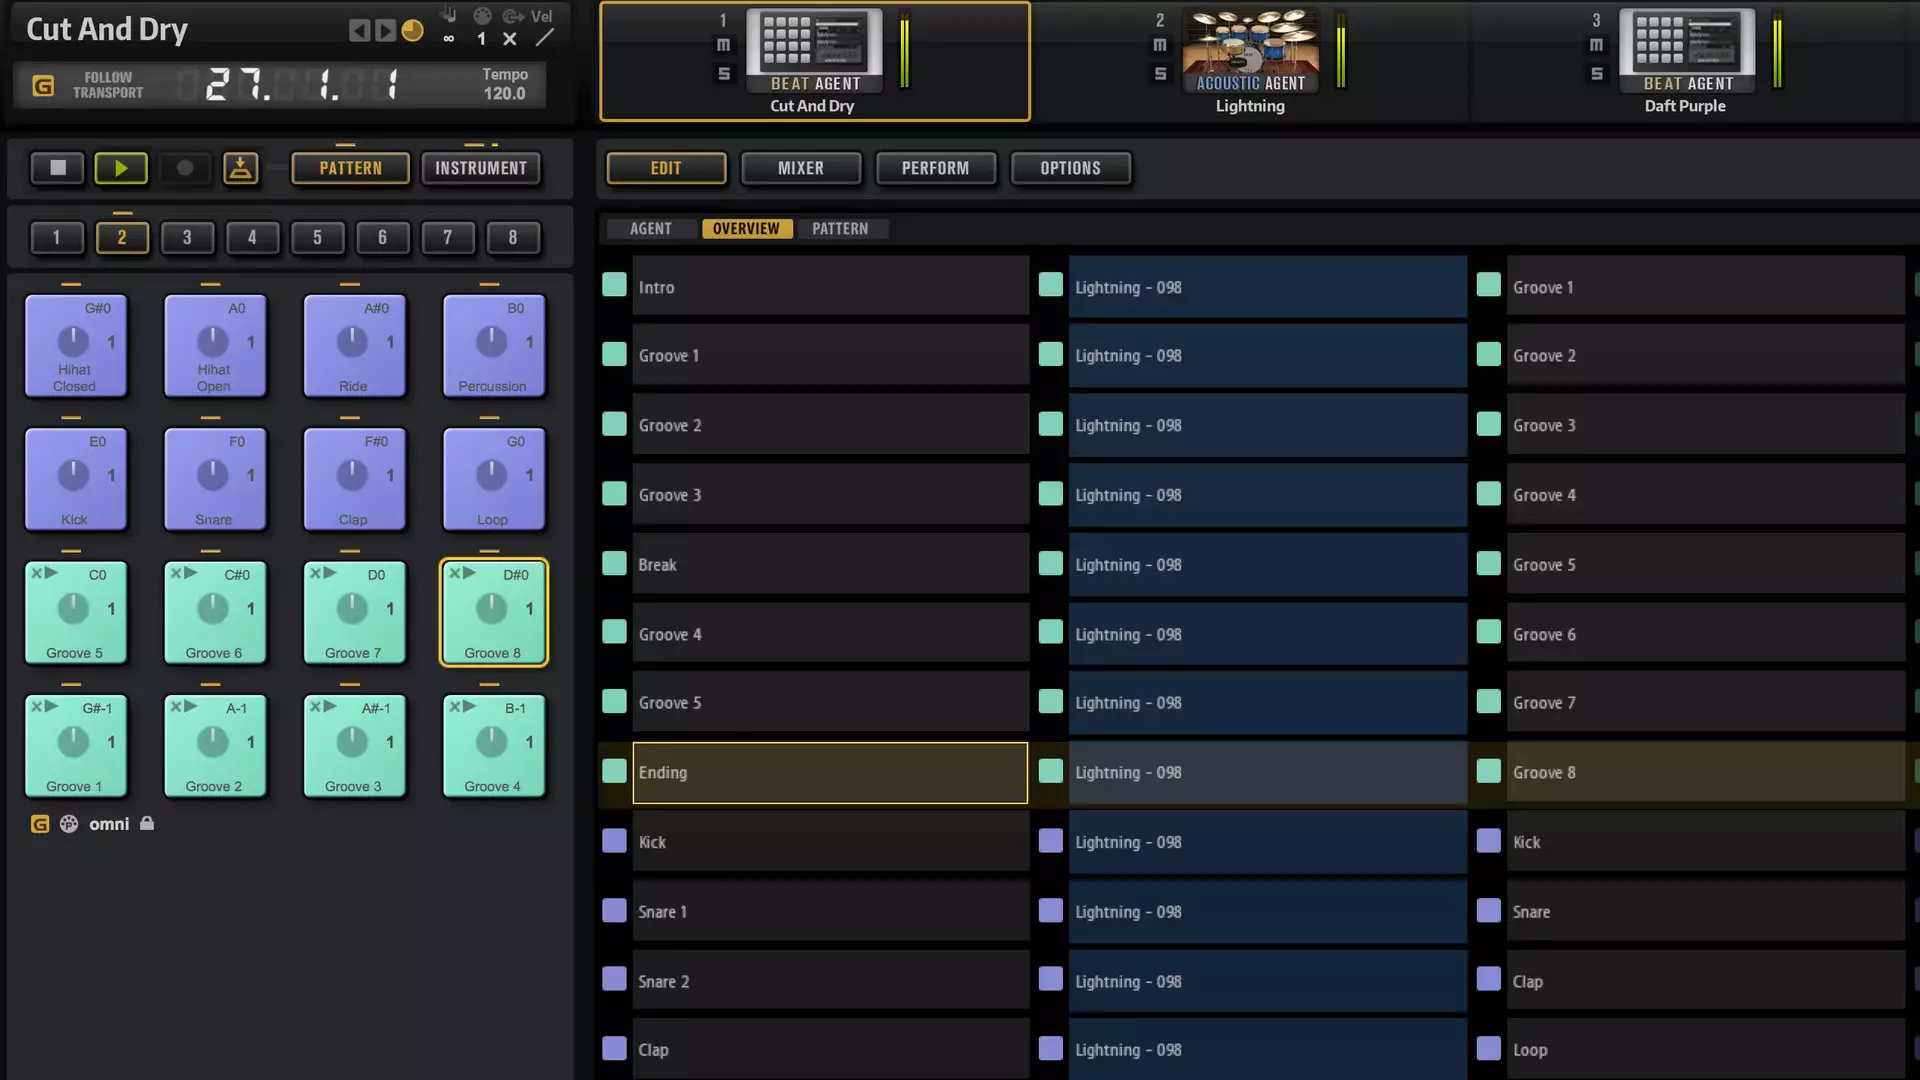Switch to the Pattern sub-tab
Viewport: 1920px width, 1080px height.
tap(839, 229)
